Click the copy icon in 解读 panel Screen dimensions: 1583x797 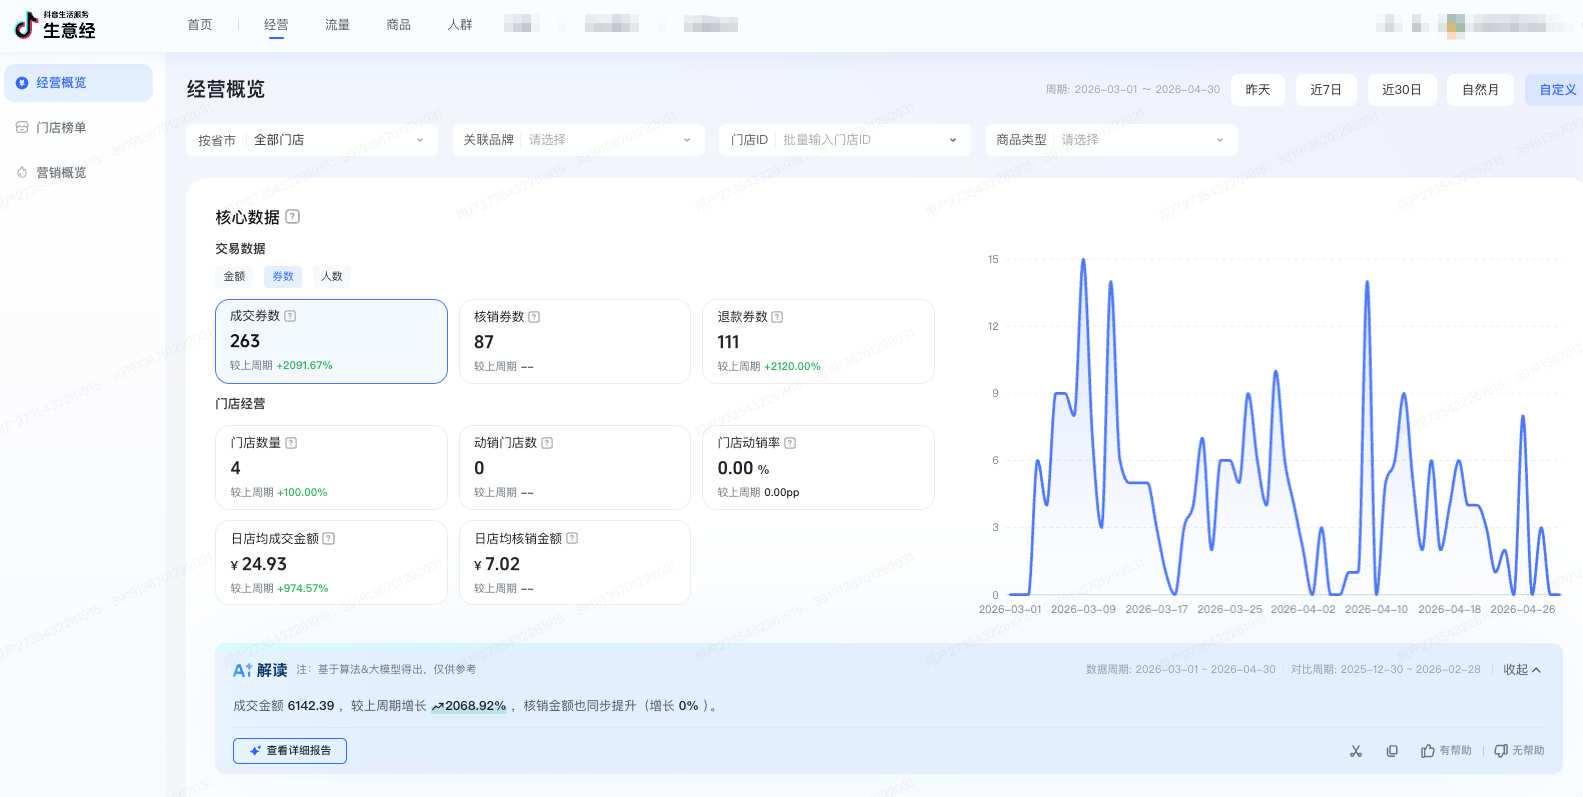click(x=1392, y=751)
